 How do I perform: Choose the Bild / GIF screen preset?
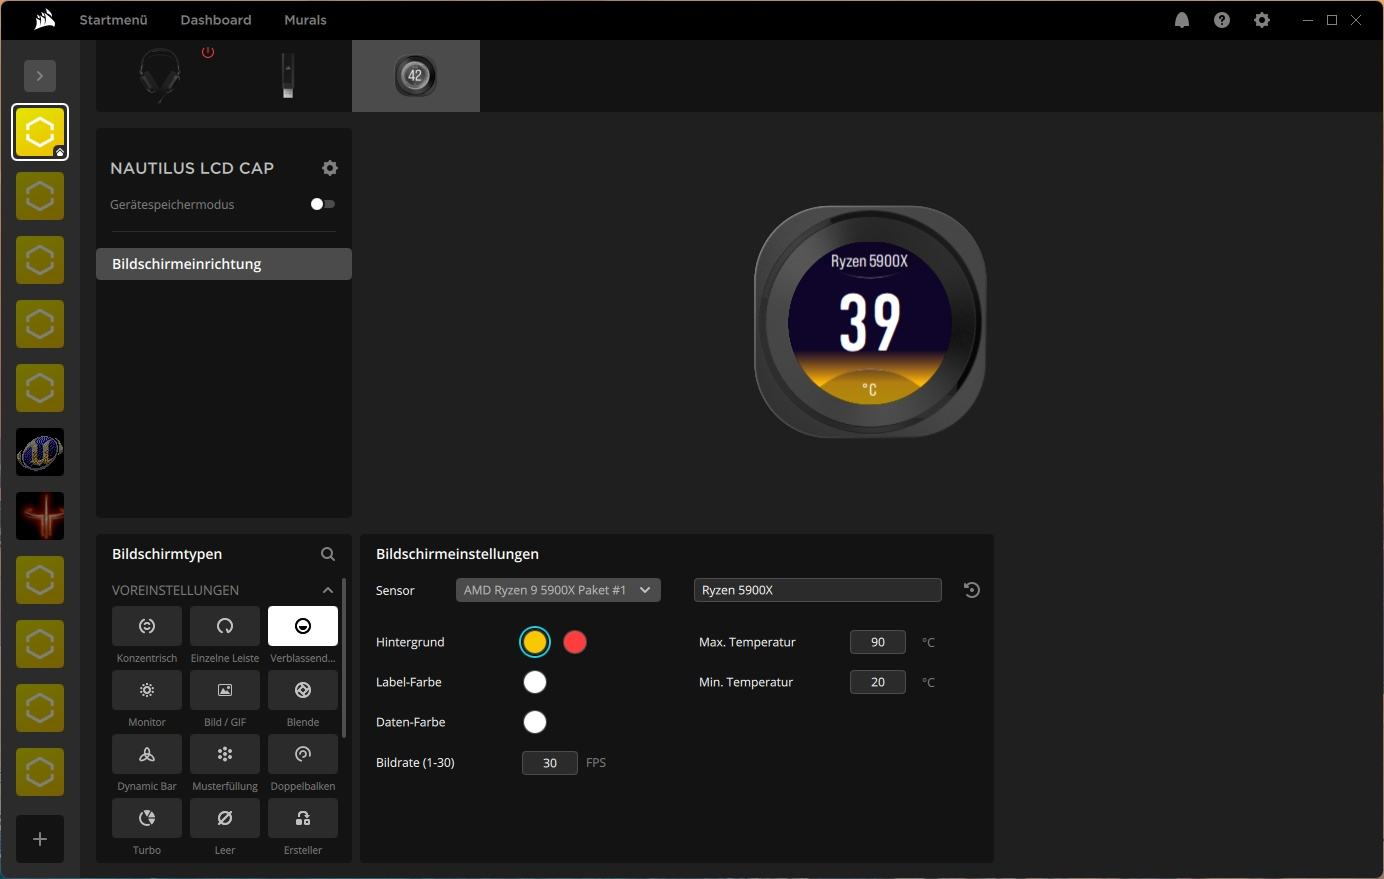[225, 690]
